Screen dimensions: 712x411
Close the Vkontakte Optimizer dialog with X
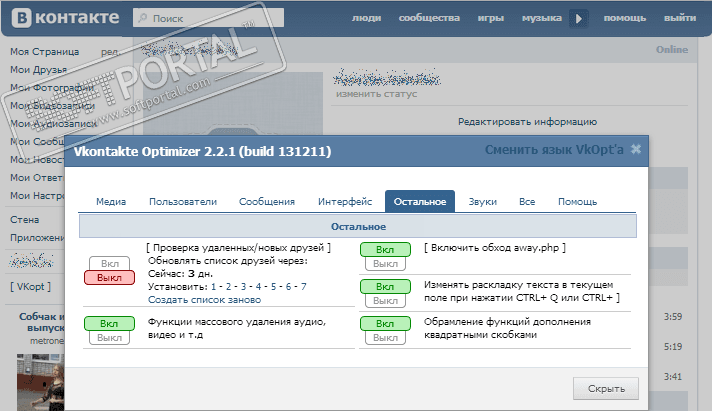[x=636, y=149]
